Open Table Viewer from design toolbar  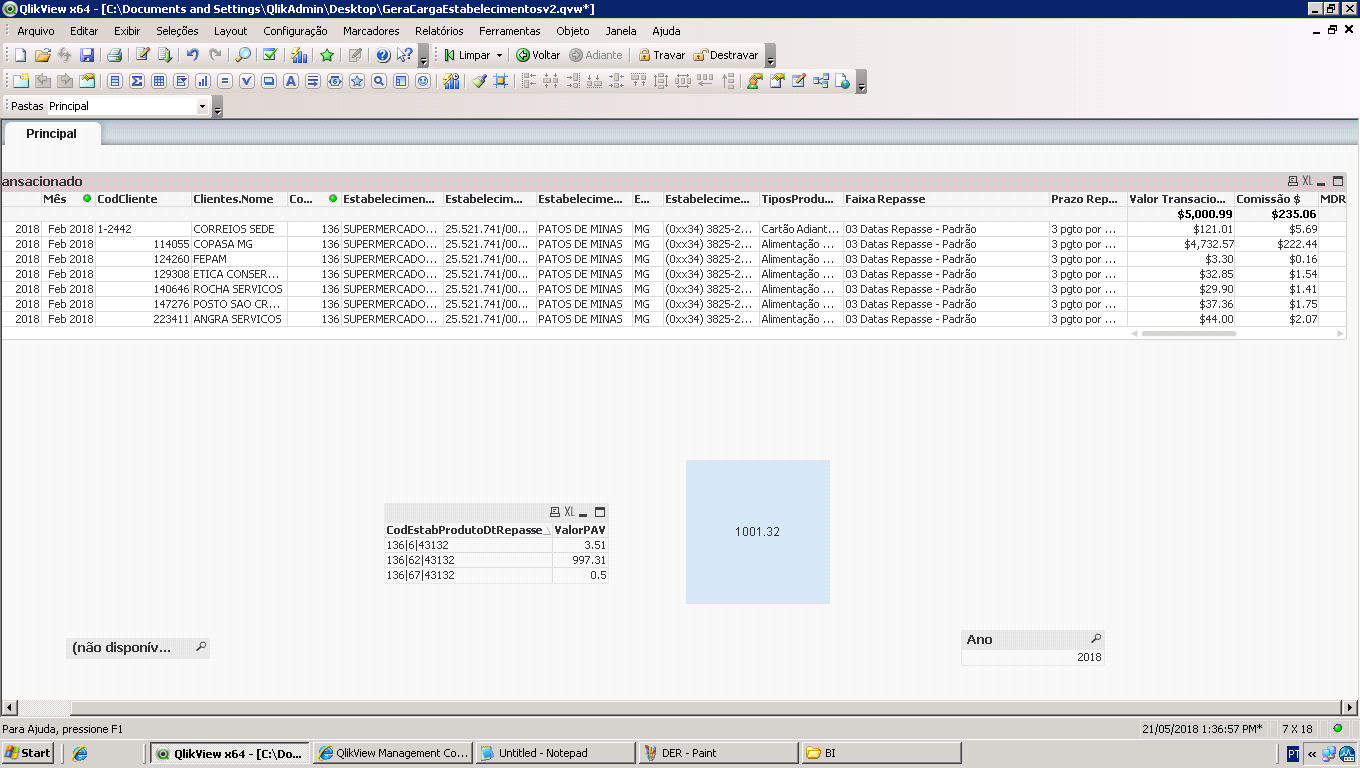click(x=821, y=81)
